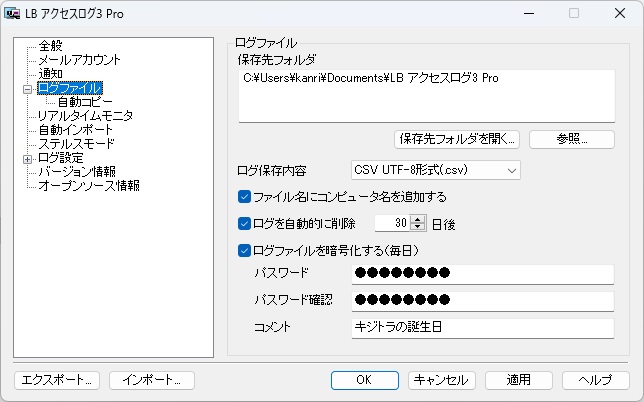Select 全般 in the settings tree
Screen dimensions: 644x402
(51, 46)
